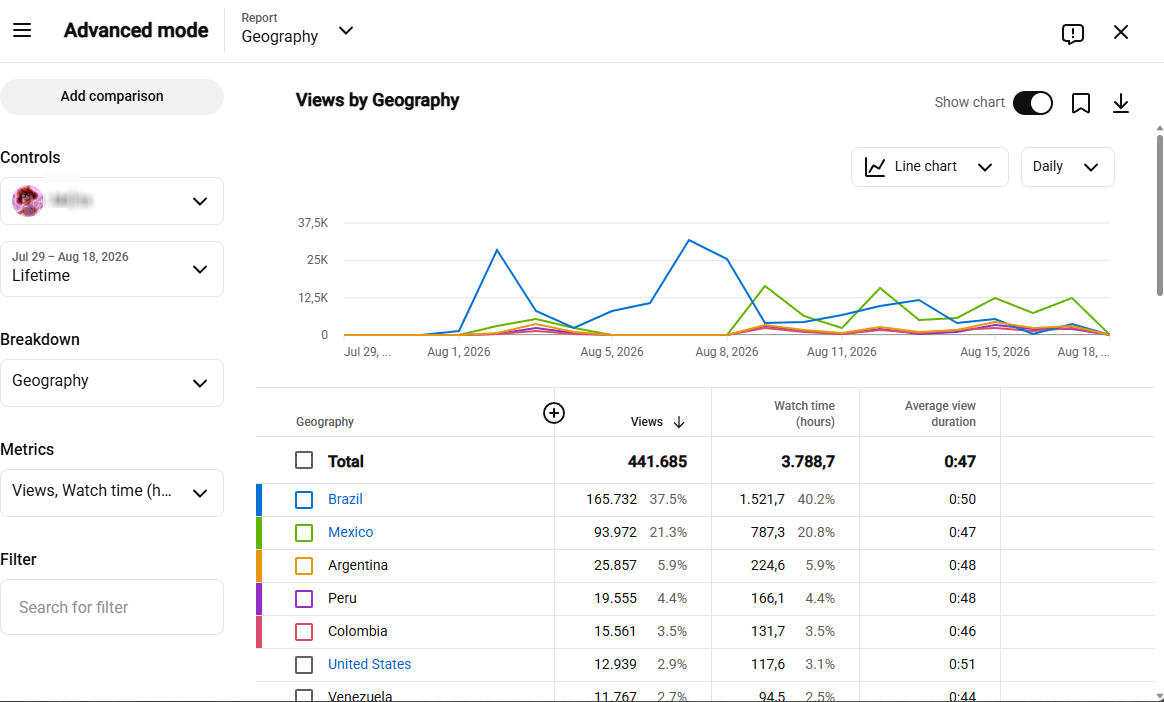Open the Daily granularity dropdown
Viewport: 1164px width, 702px height.
pos(1067,167)
